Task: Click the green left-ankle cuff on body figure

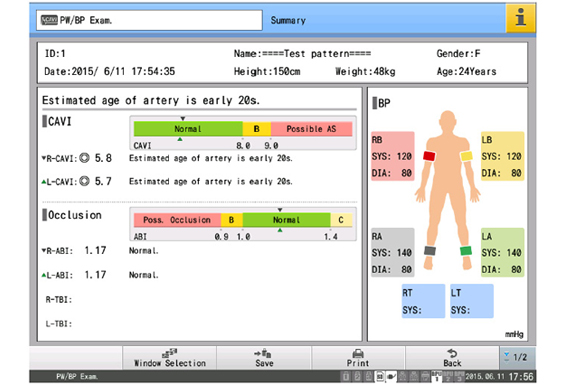Action: (466, 251)
